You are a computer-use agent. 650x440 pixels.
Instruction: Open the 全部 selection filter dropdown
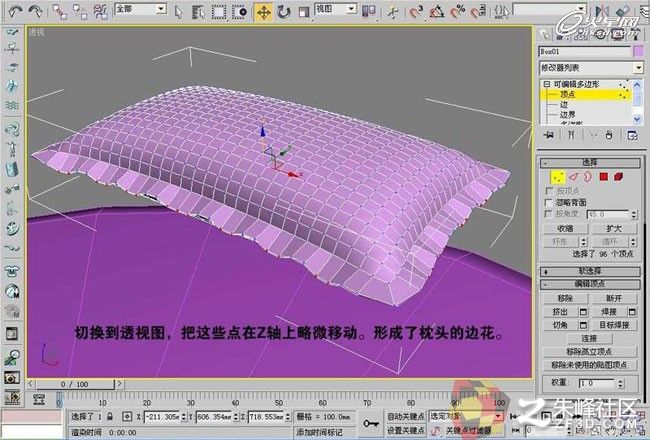tap(161, 8)
